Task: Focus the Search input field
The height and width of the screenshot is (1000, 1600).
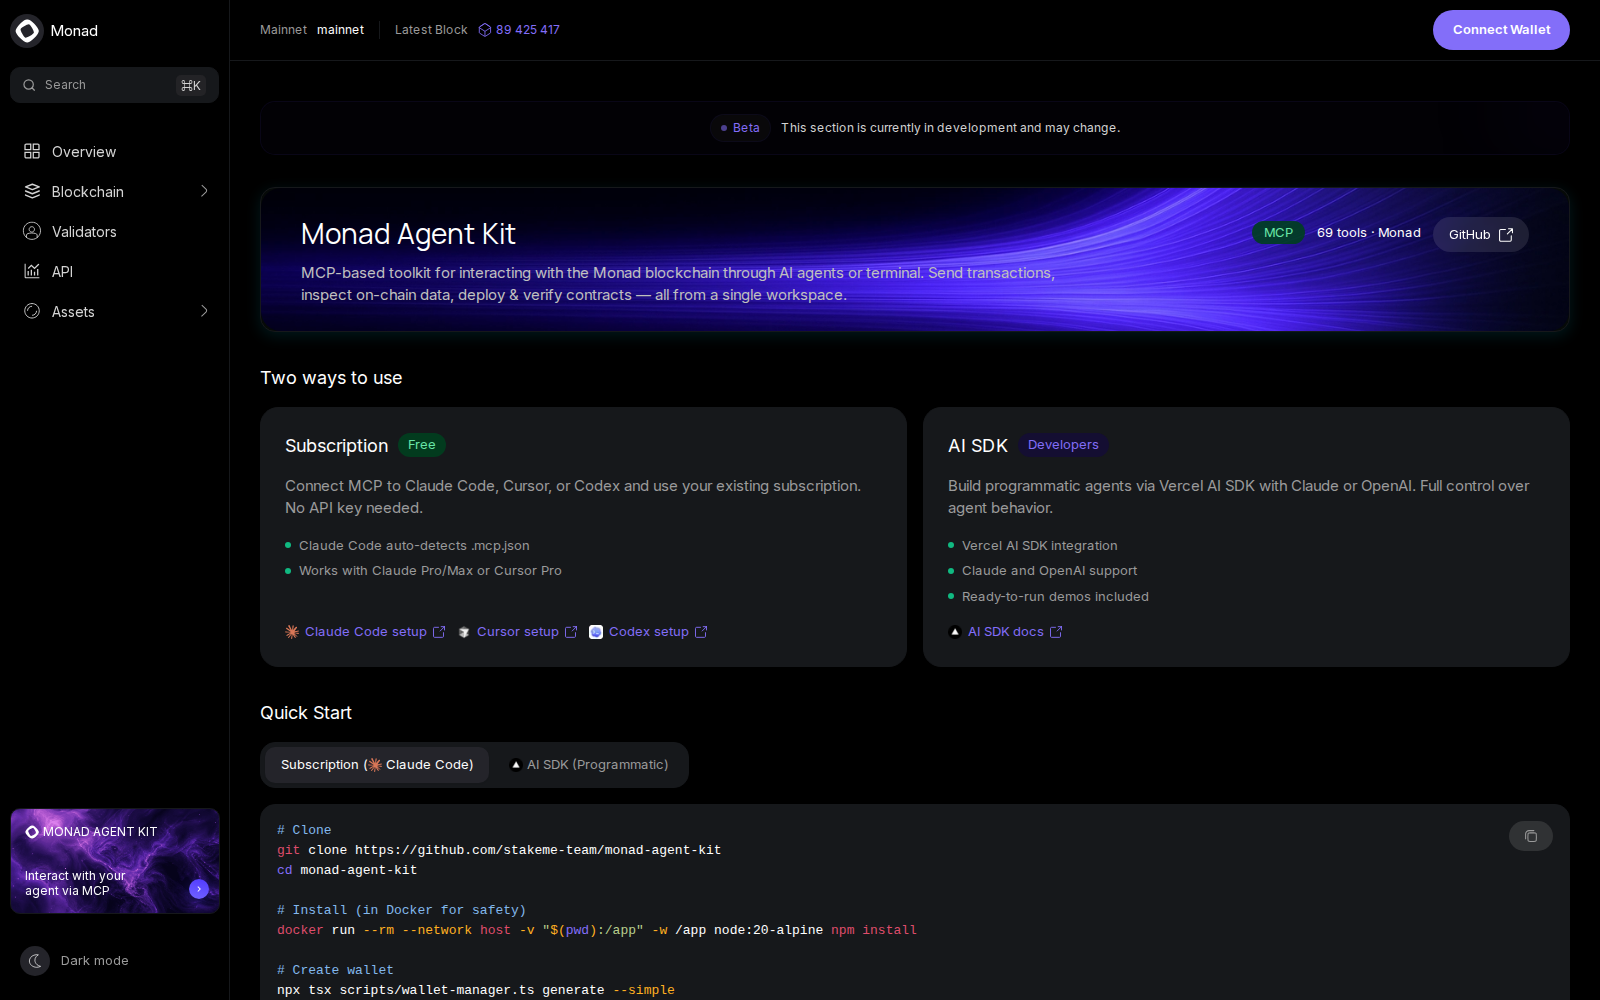Action: coord(115,85)
